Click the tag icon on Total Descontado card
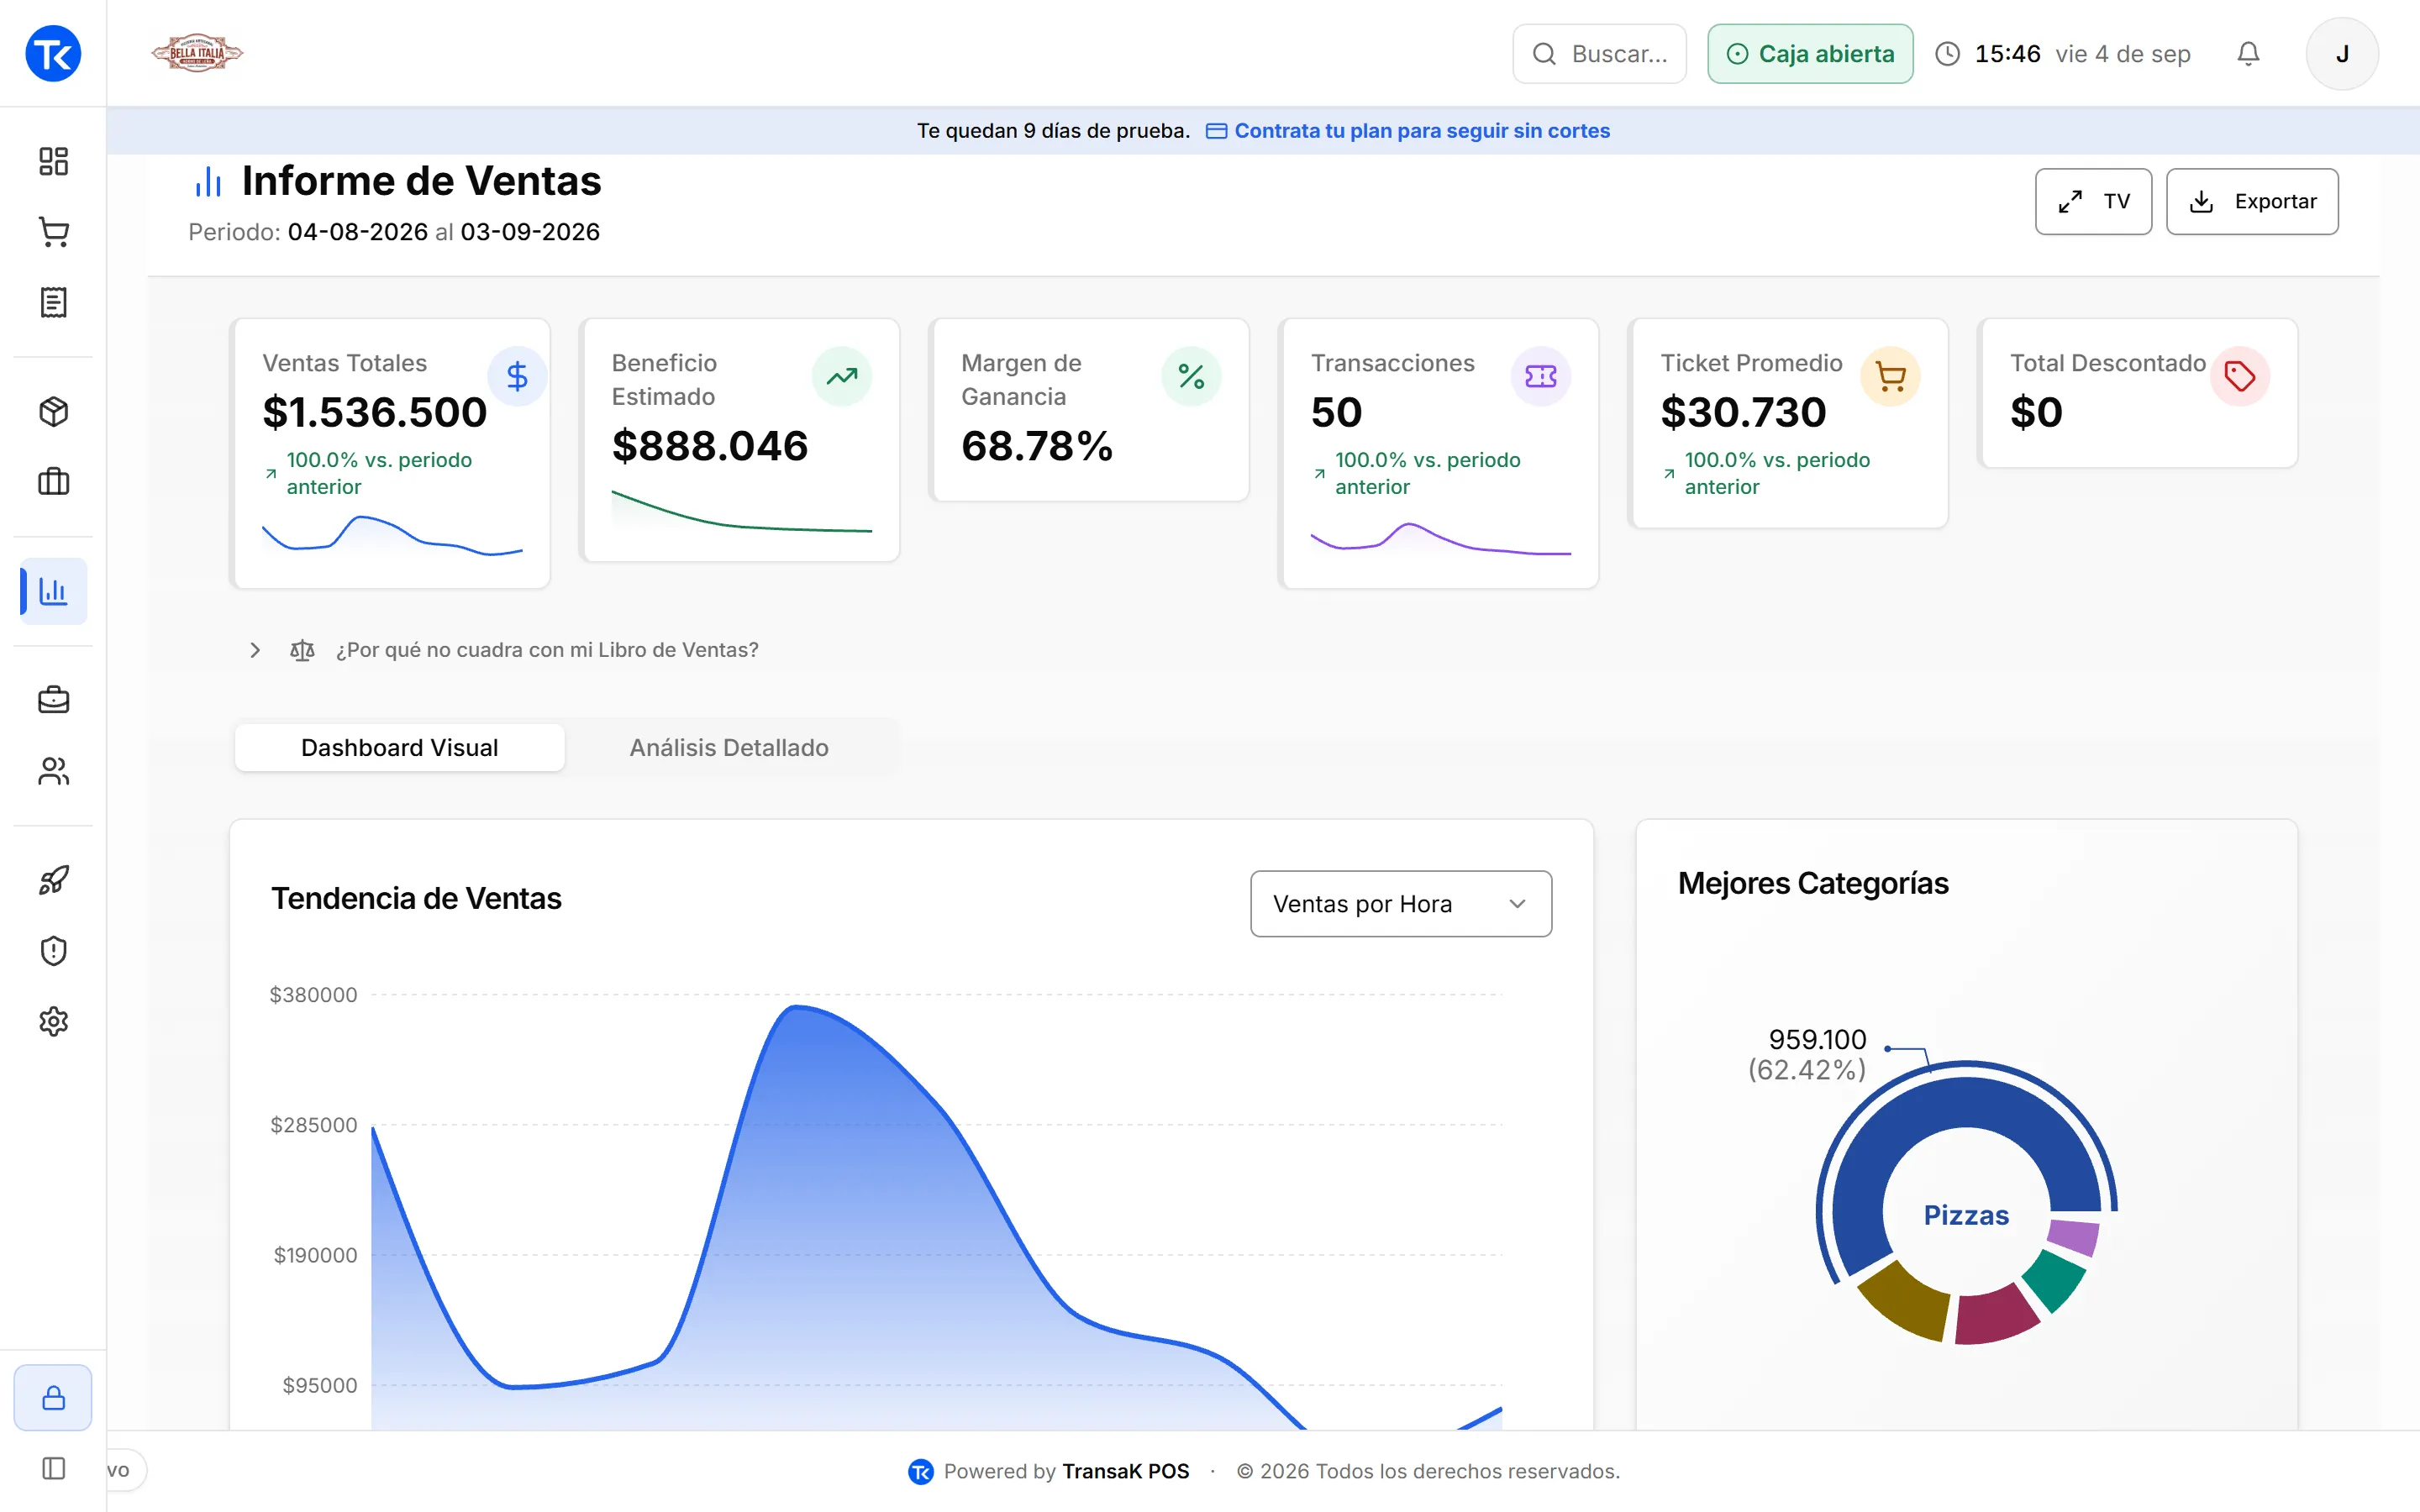 (2239, 376)
